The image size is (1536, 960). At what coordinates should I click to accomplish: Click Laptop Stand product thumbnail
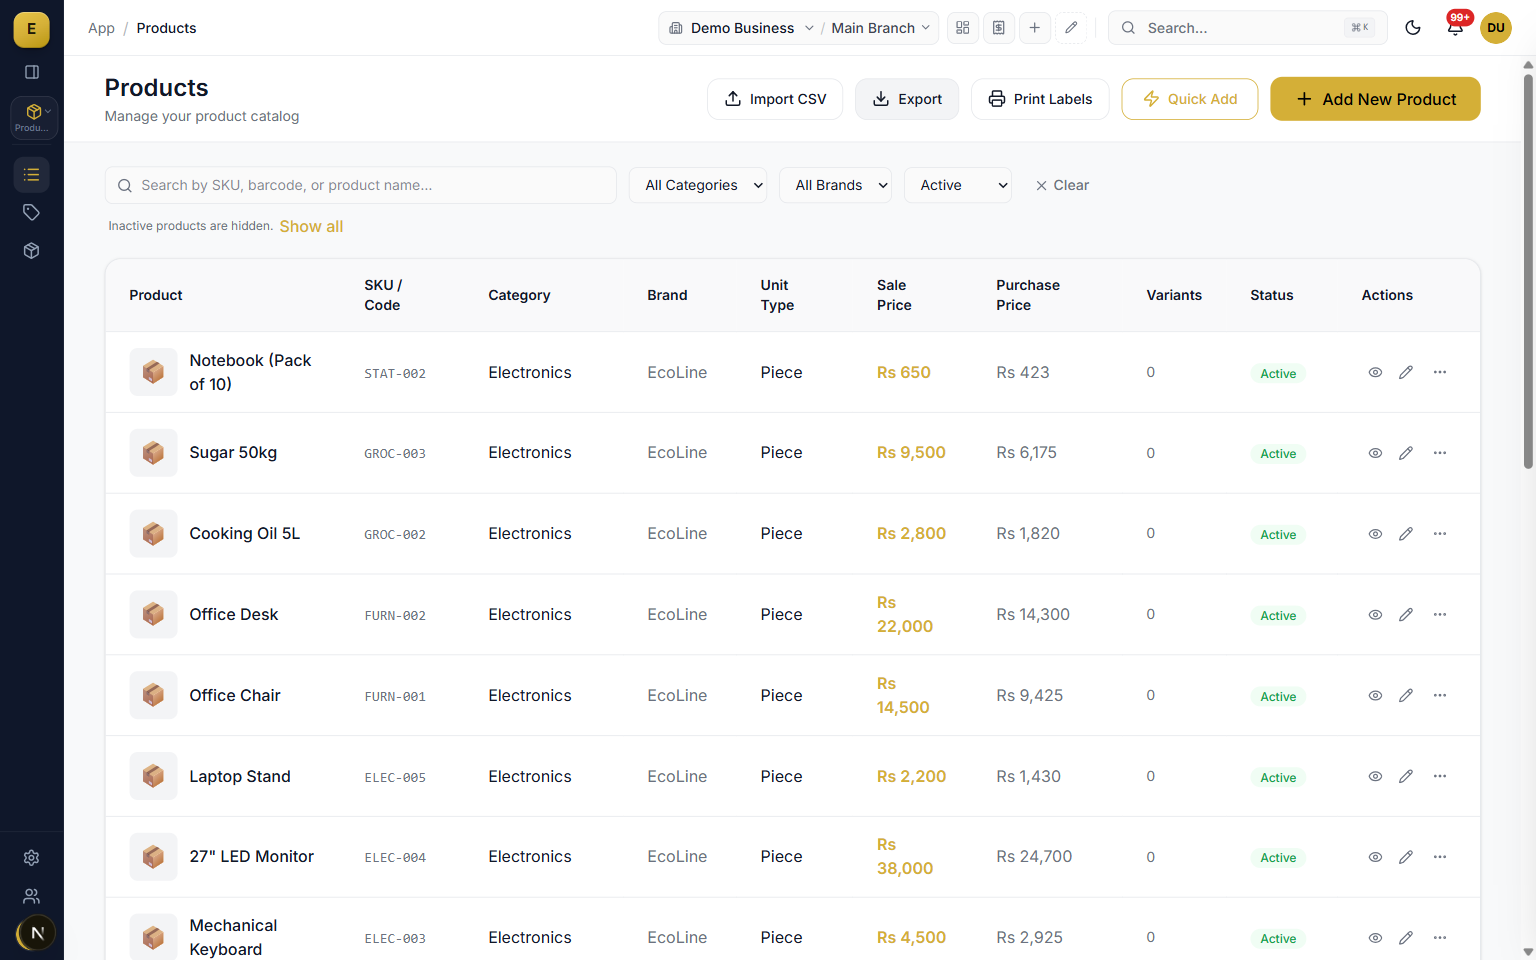pos(153,776)
